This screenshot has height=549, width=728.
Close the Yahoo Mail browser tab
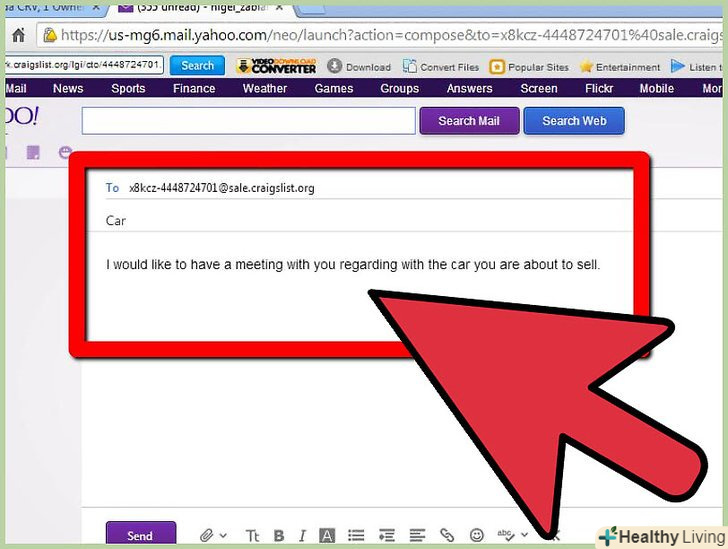[x=280, y=7]
